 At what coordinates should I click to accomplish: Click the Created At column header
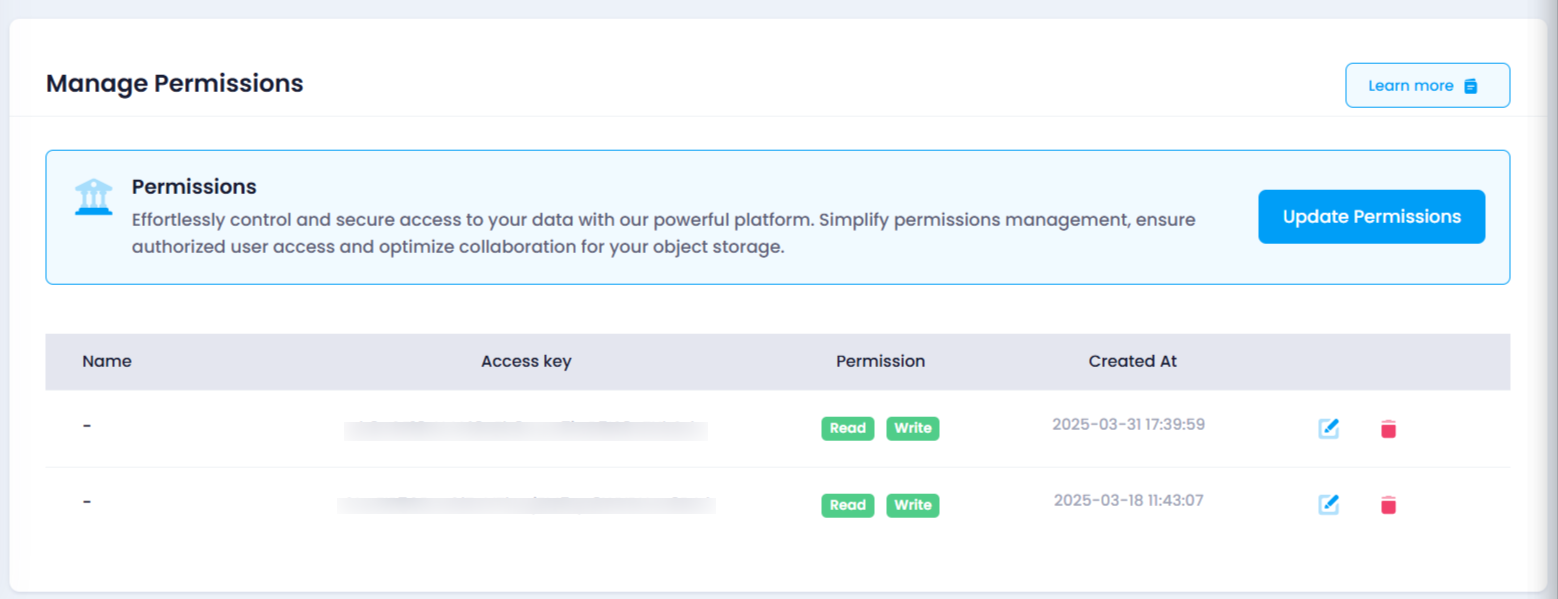pyautogui.click(x=1132, y=361)
